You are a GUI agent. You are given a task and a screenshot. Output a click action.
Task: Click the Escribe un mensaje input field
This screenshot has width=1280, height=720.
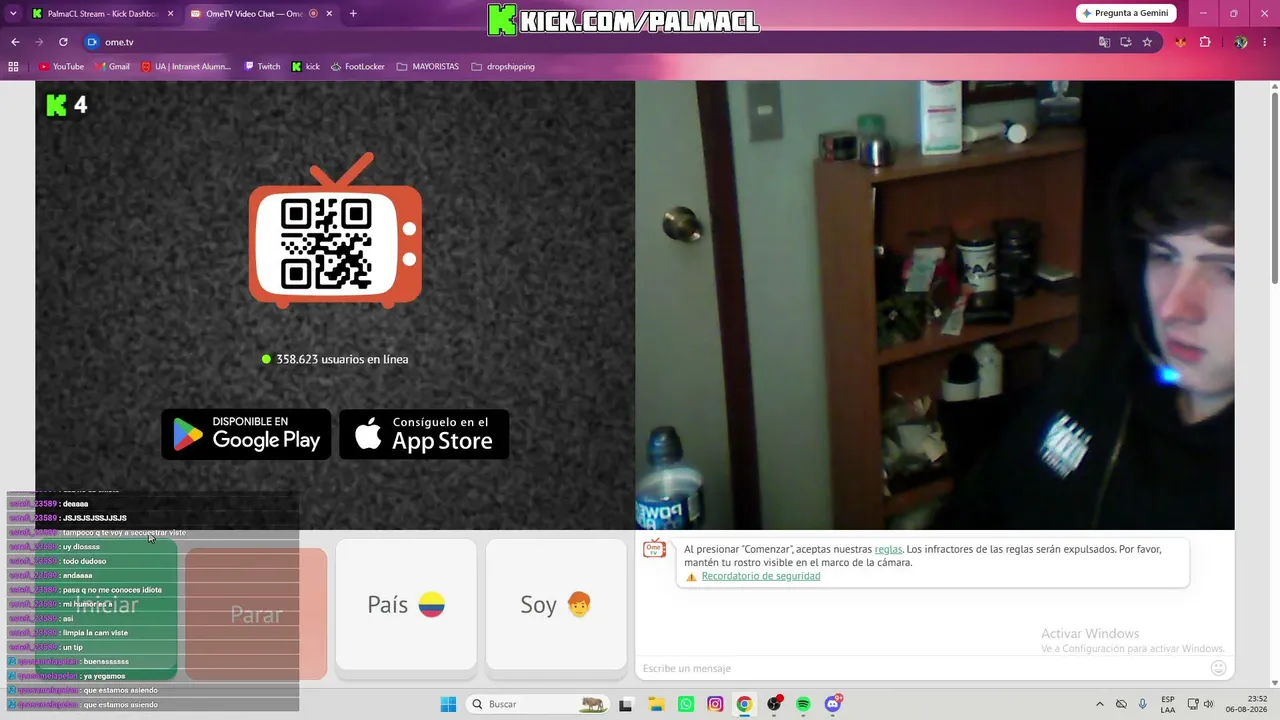(x=922, y=668)
